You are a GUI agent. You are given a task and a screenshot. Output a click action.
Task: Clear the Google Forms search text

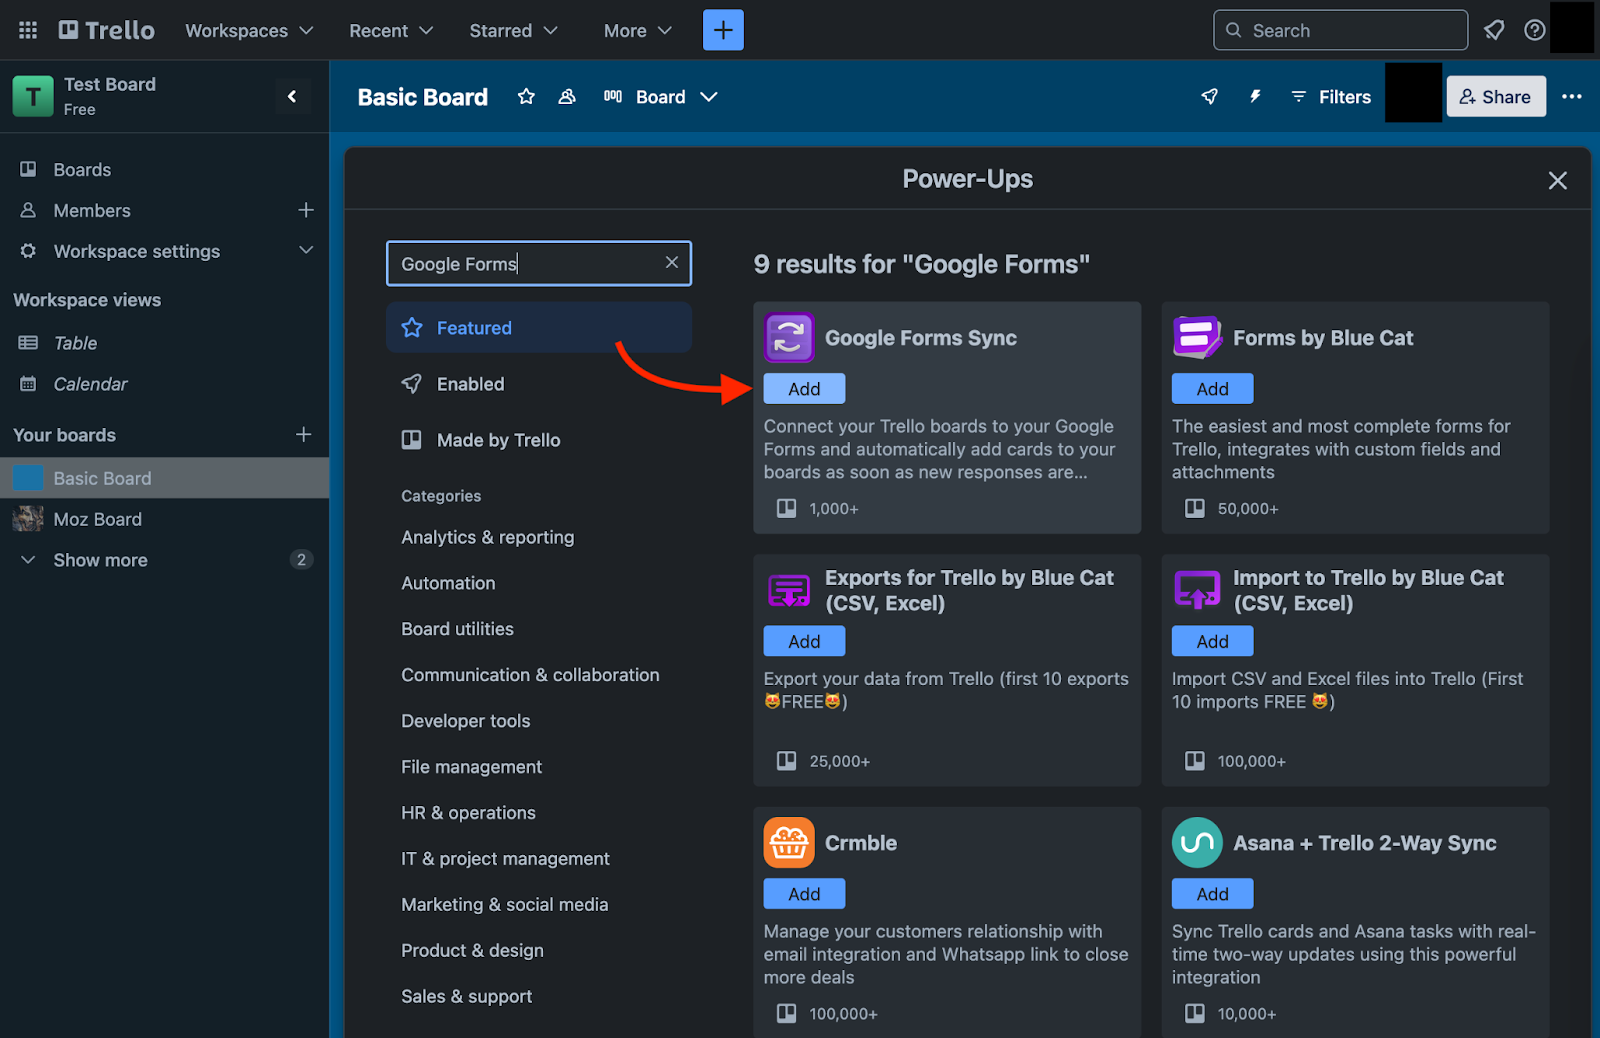point(672,262)
